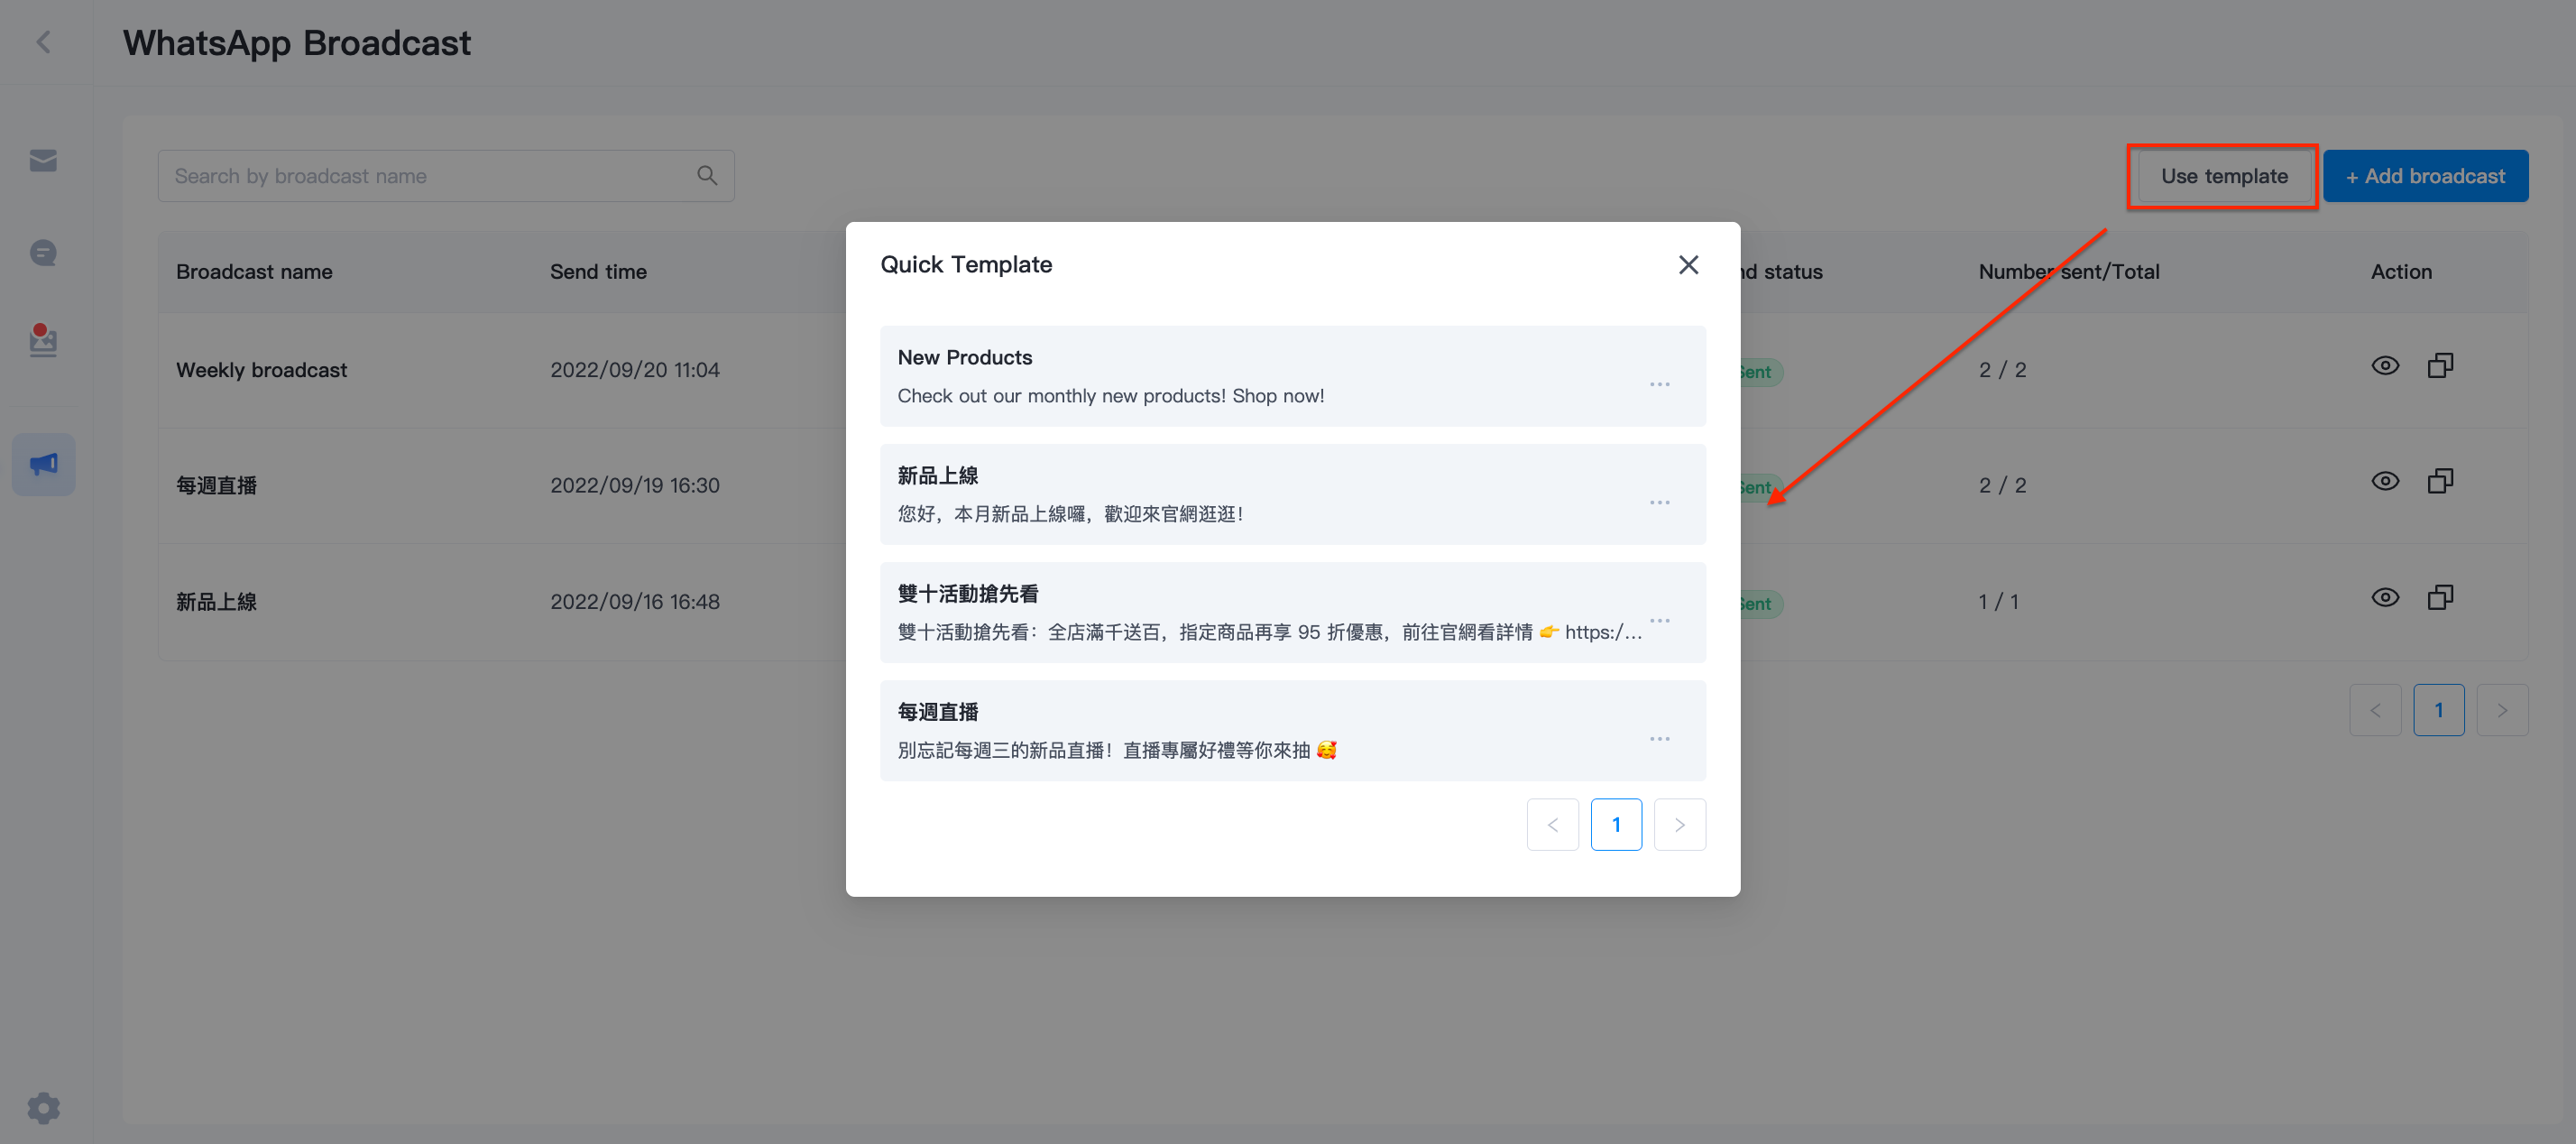
Task: Click the send time 2022/09/20 11:04
Action: click(x=635, y=370)
